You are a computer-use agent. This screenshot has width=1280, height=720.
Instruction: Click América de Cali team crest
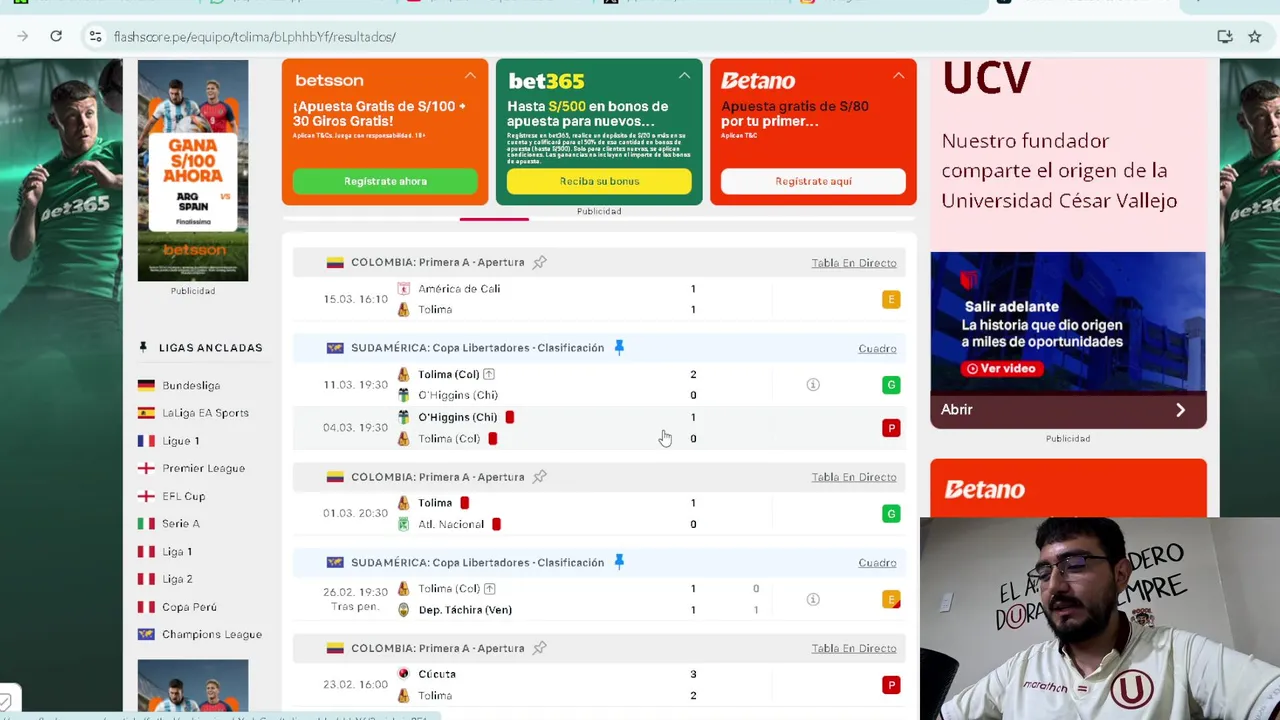[x=404, y=289]
